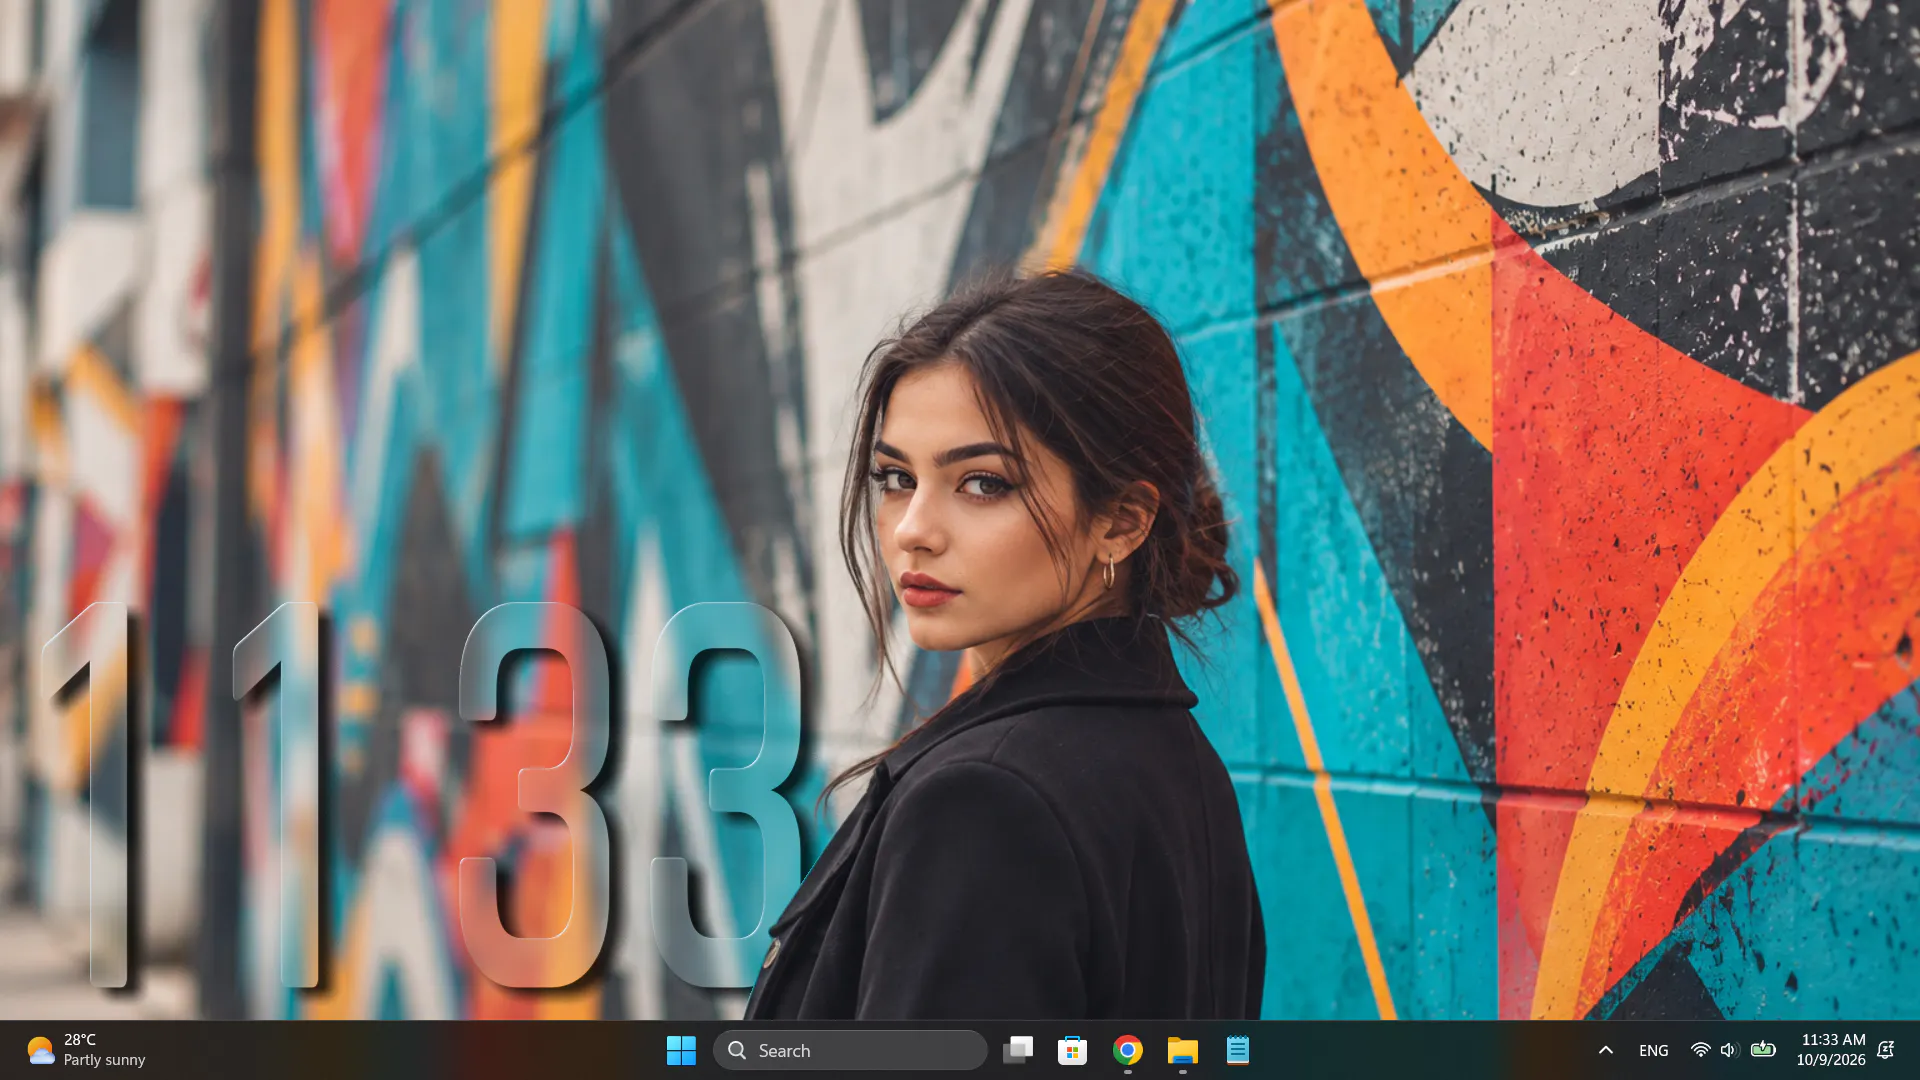The image size is (1920, 1080).
Task: Open Wi-Fi network settings icon
Action: (x=1700, y=1050)
